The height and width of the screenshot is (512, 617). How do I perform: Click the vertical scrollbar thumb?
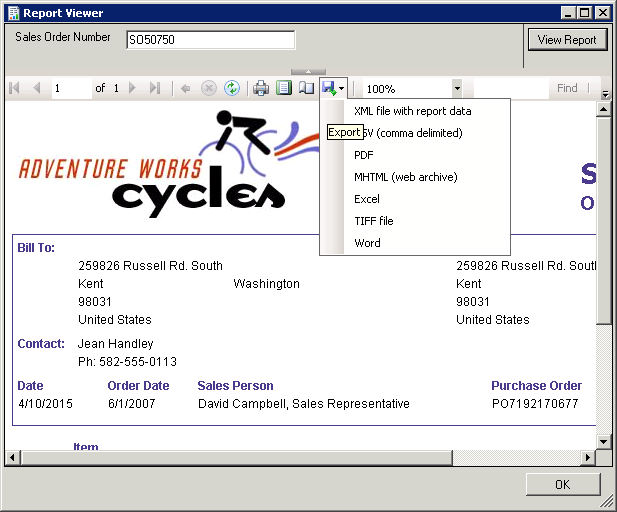pos(603,221)
